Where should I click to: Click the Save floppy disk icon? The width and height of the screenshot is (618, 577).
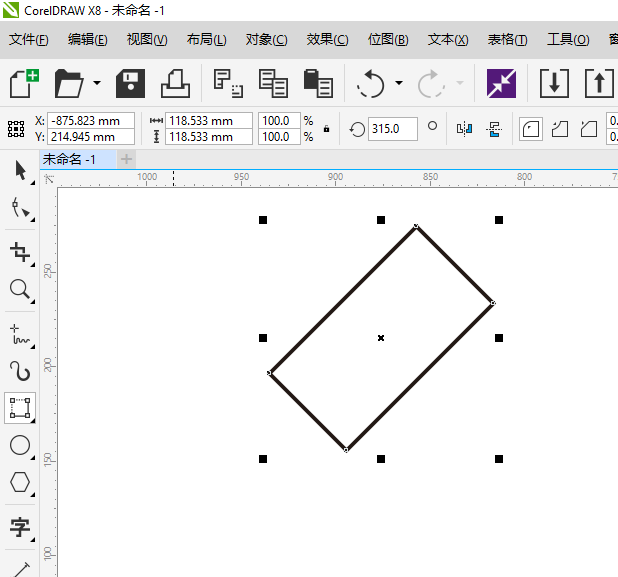pos(131,83)
